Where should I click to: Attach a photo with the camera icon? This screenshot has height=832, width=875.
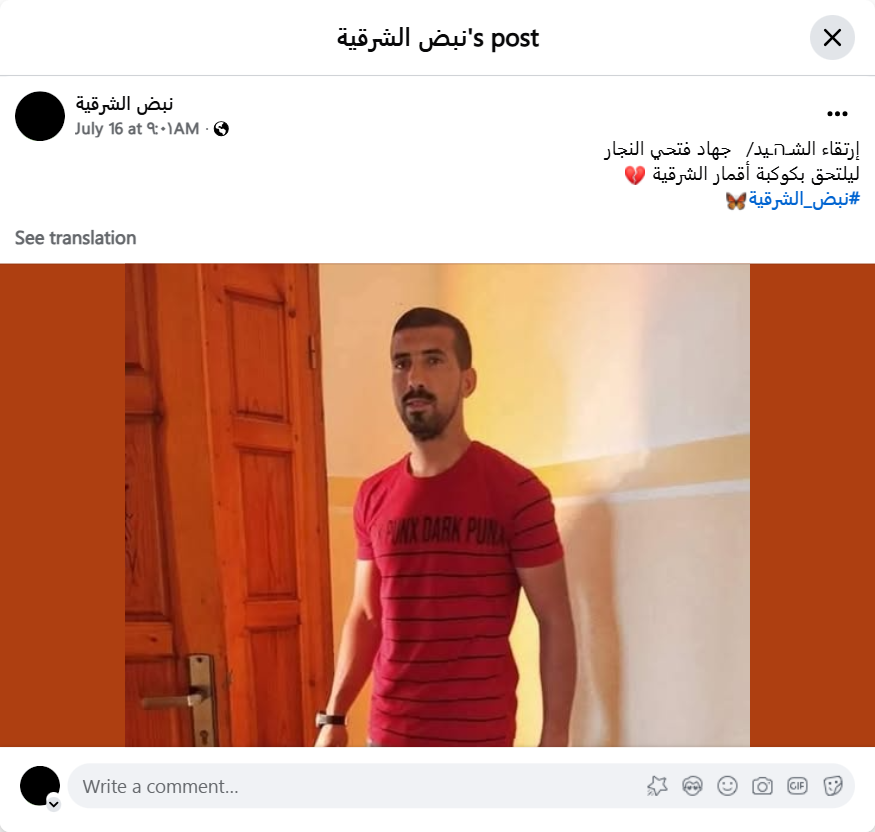(x=762, y=786)
